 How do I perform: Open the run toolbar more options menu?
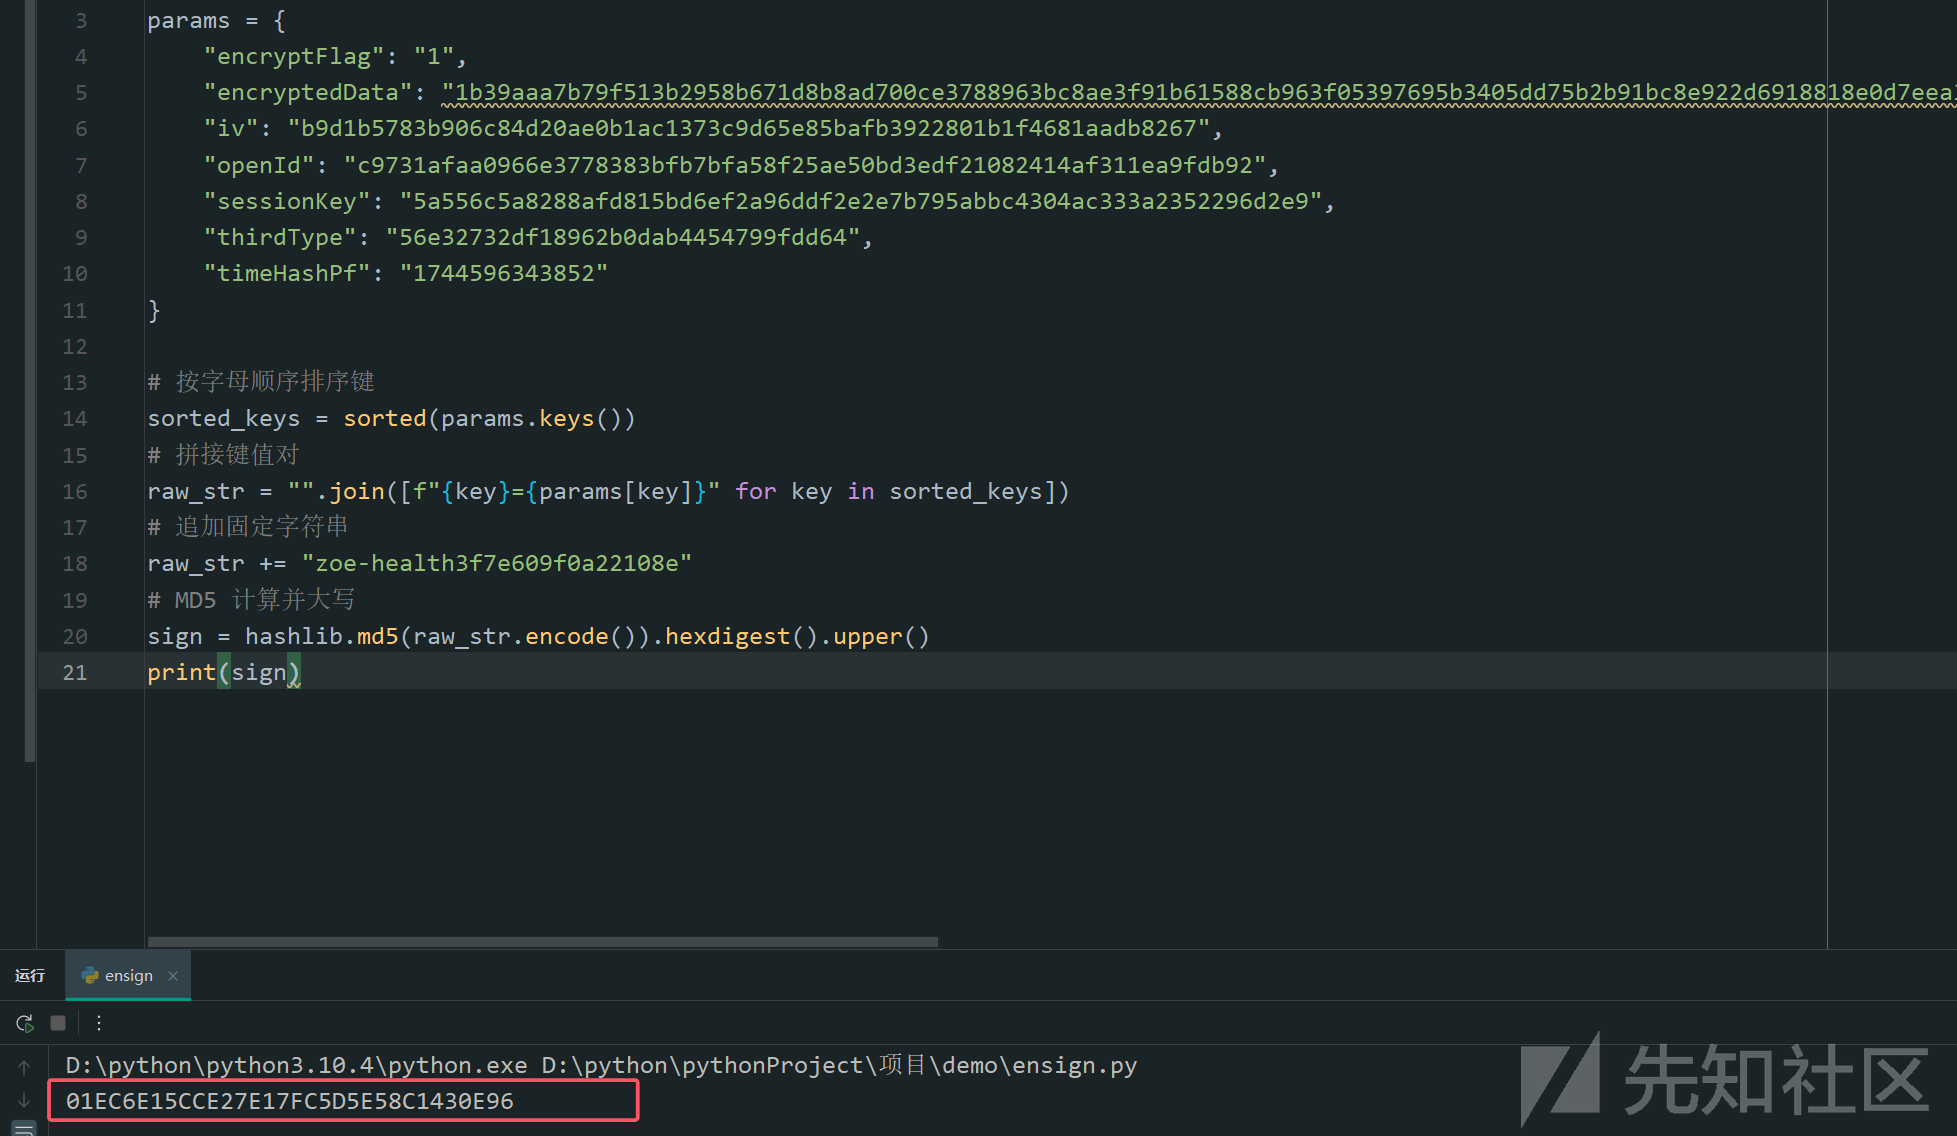[x=98, y=1023]
